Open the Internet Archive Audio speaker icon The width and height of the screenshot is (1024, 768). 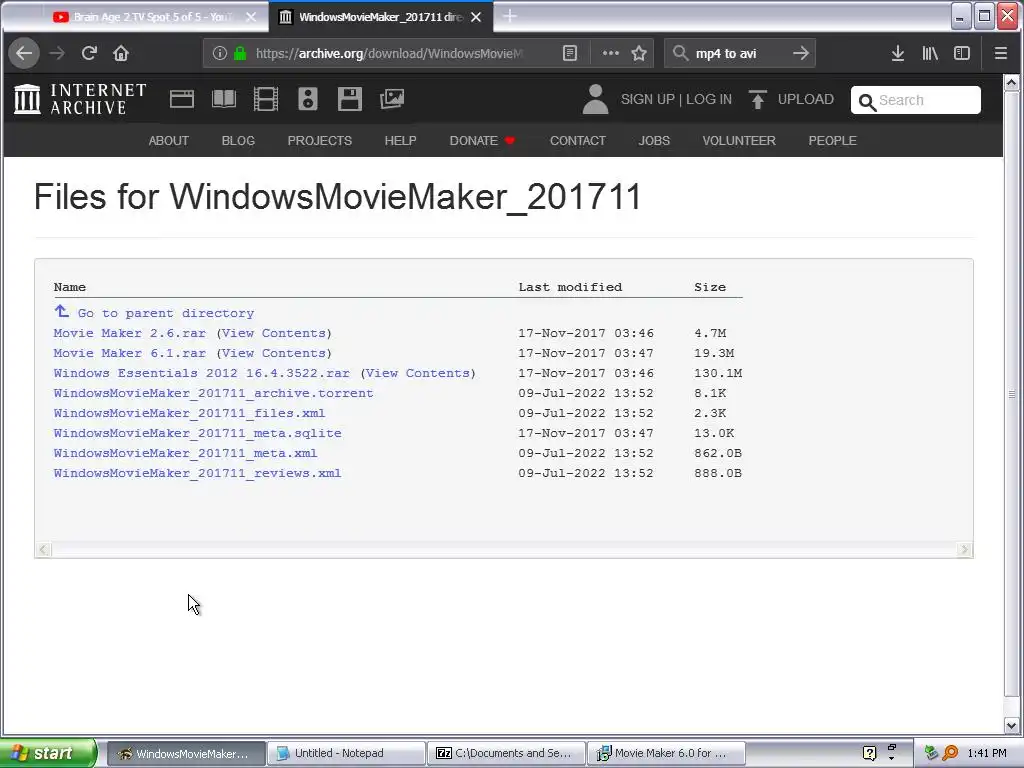click(308, 99)
